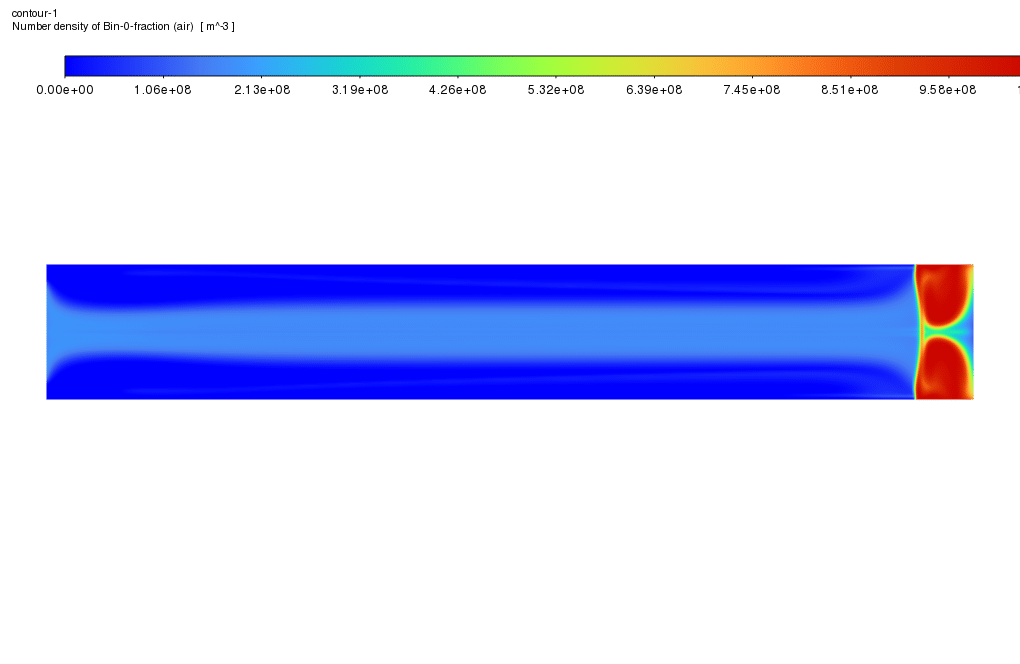The width and height of the screenshot is (1020, 664).
Task: Select the 7.45e+08 legend tick label
Action: tap(752, 90)
